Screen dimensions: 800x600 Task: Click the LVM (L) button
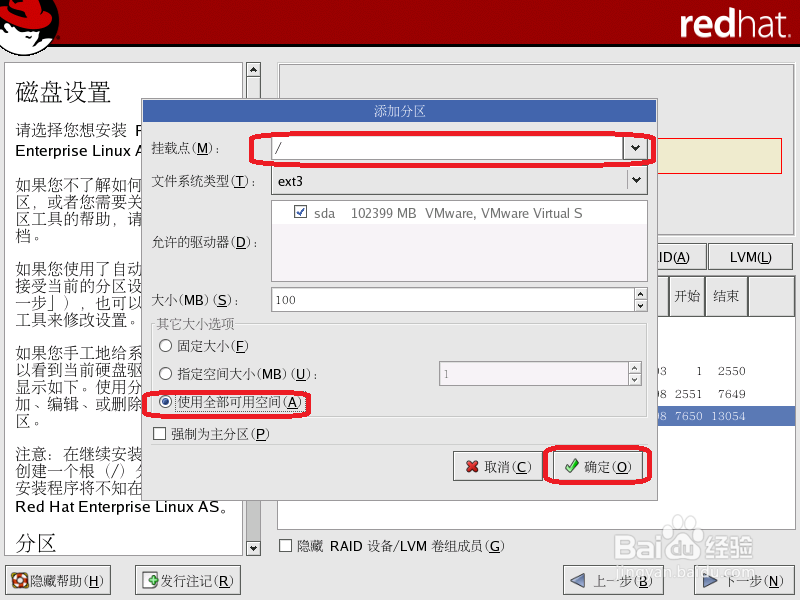tap(751, 257)
